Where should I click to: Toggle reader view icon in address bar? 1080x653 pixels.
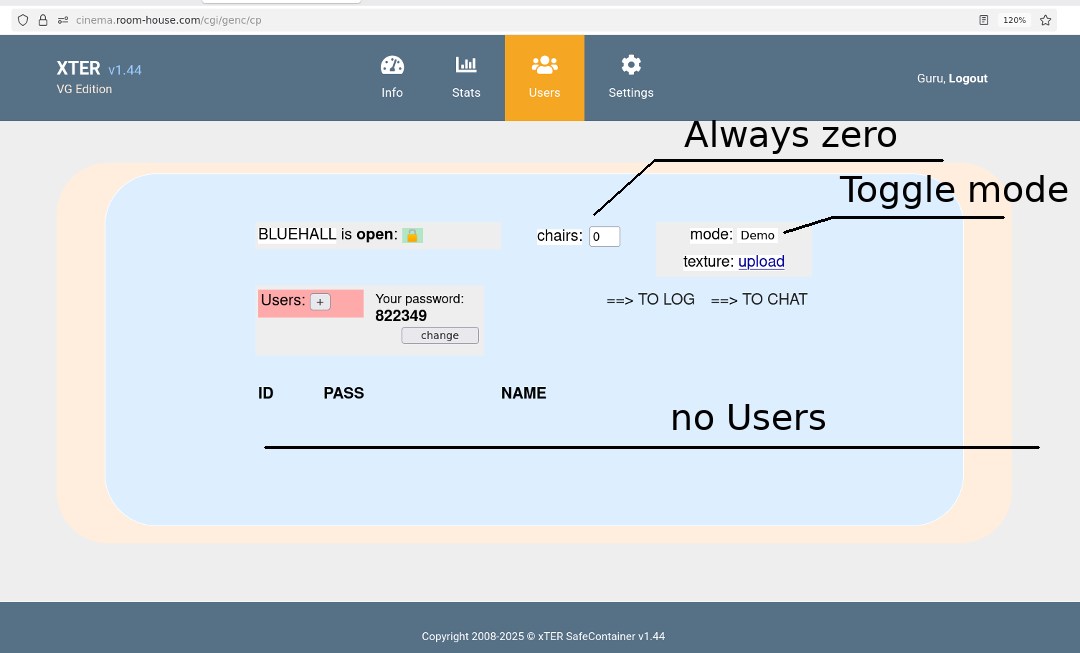click(x=984, y=20)
